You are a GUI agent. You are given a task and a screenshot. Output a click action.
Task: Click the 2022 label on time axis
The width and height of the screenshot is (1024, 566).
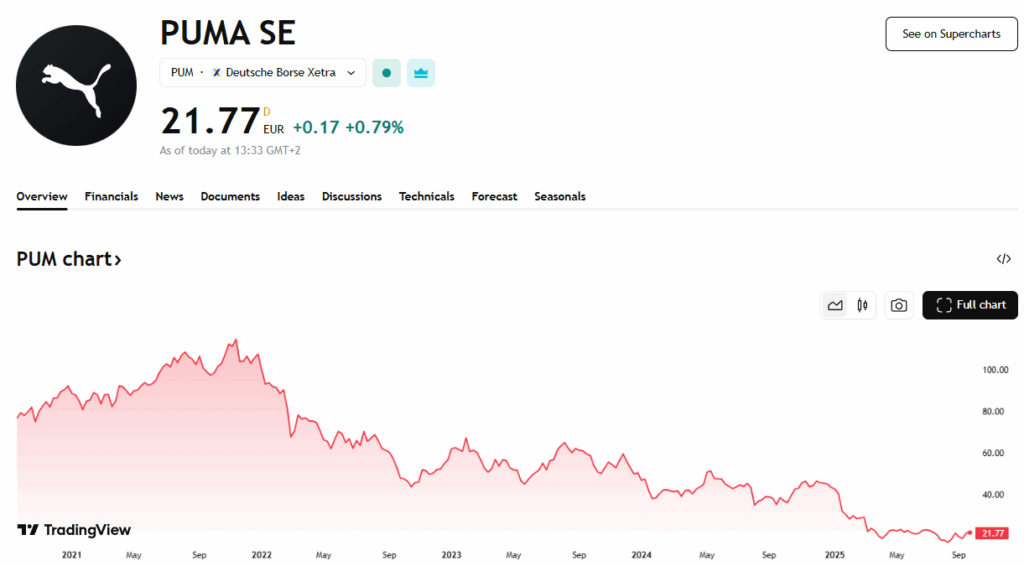pyautogui.click(x=261, y=555)
